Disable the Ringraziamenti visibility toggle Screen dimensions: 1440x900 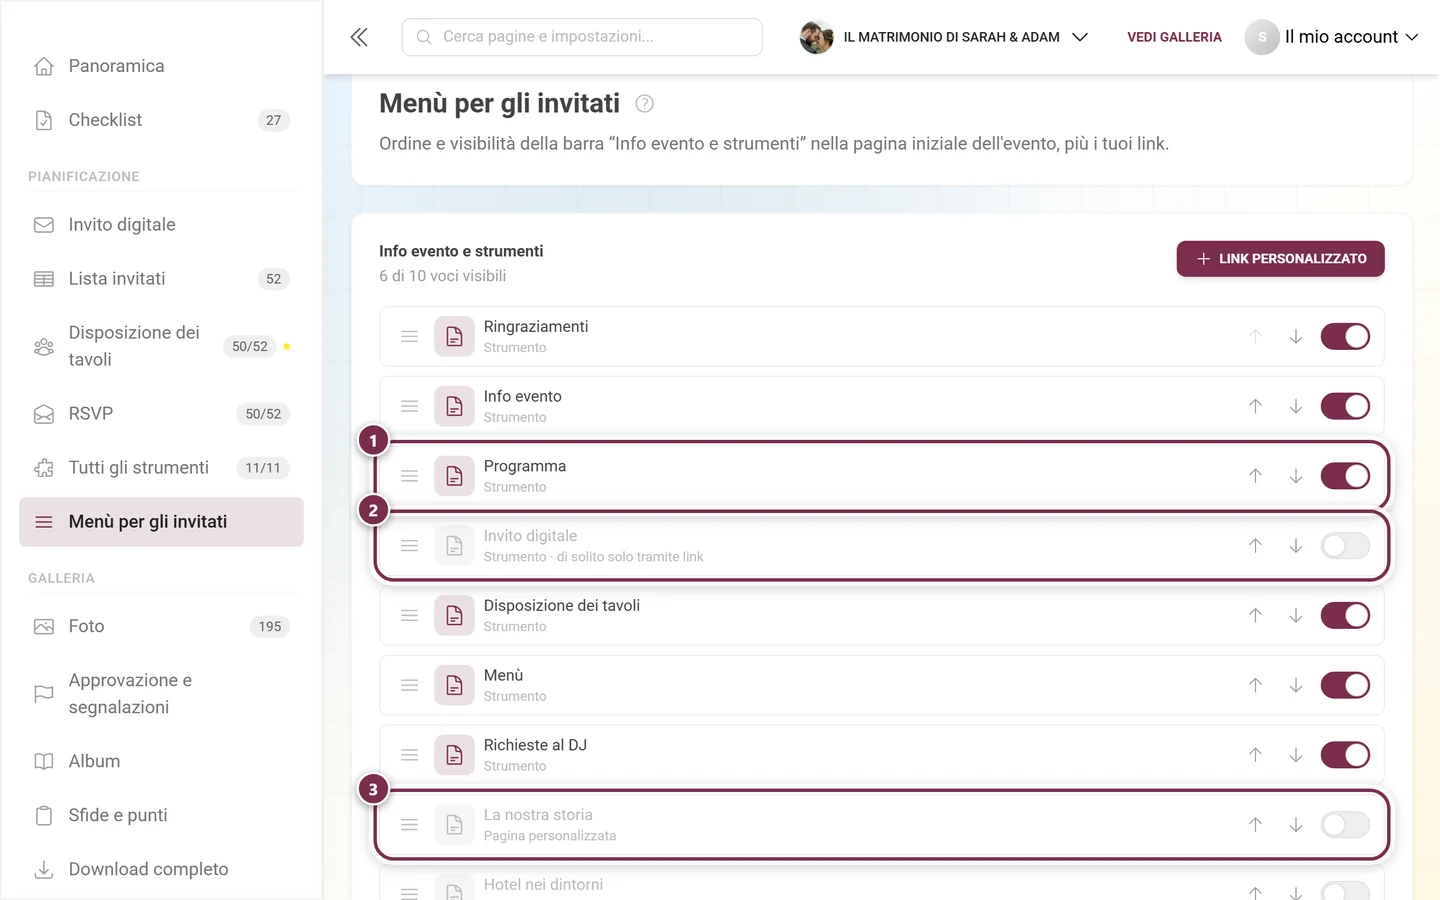coord(1345,337)
